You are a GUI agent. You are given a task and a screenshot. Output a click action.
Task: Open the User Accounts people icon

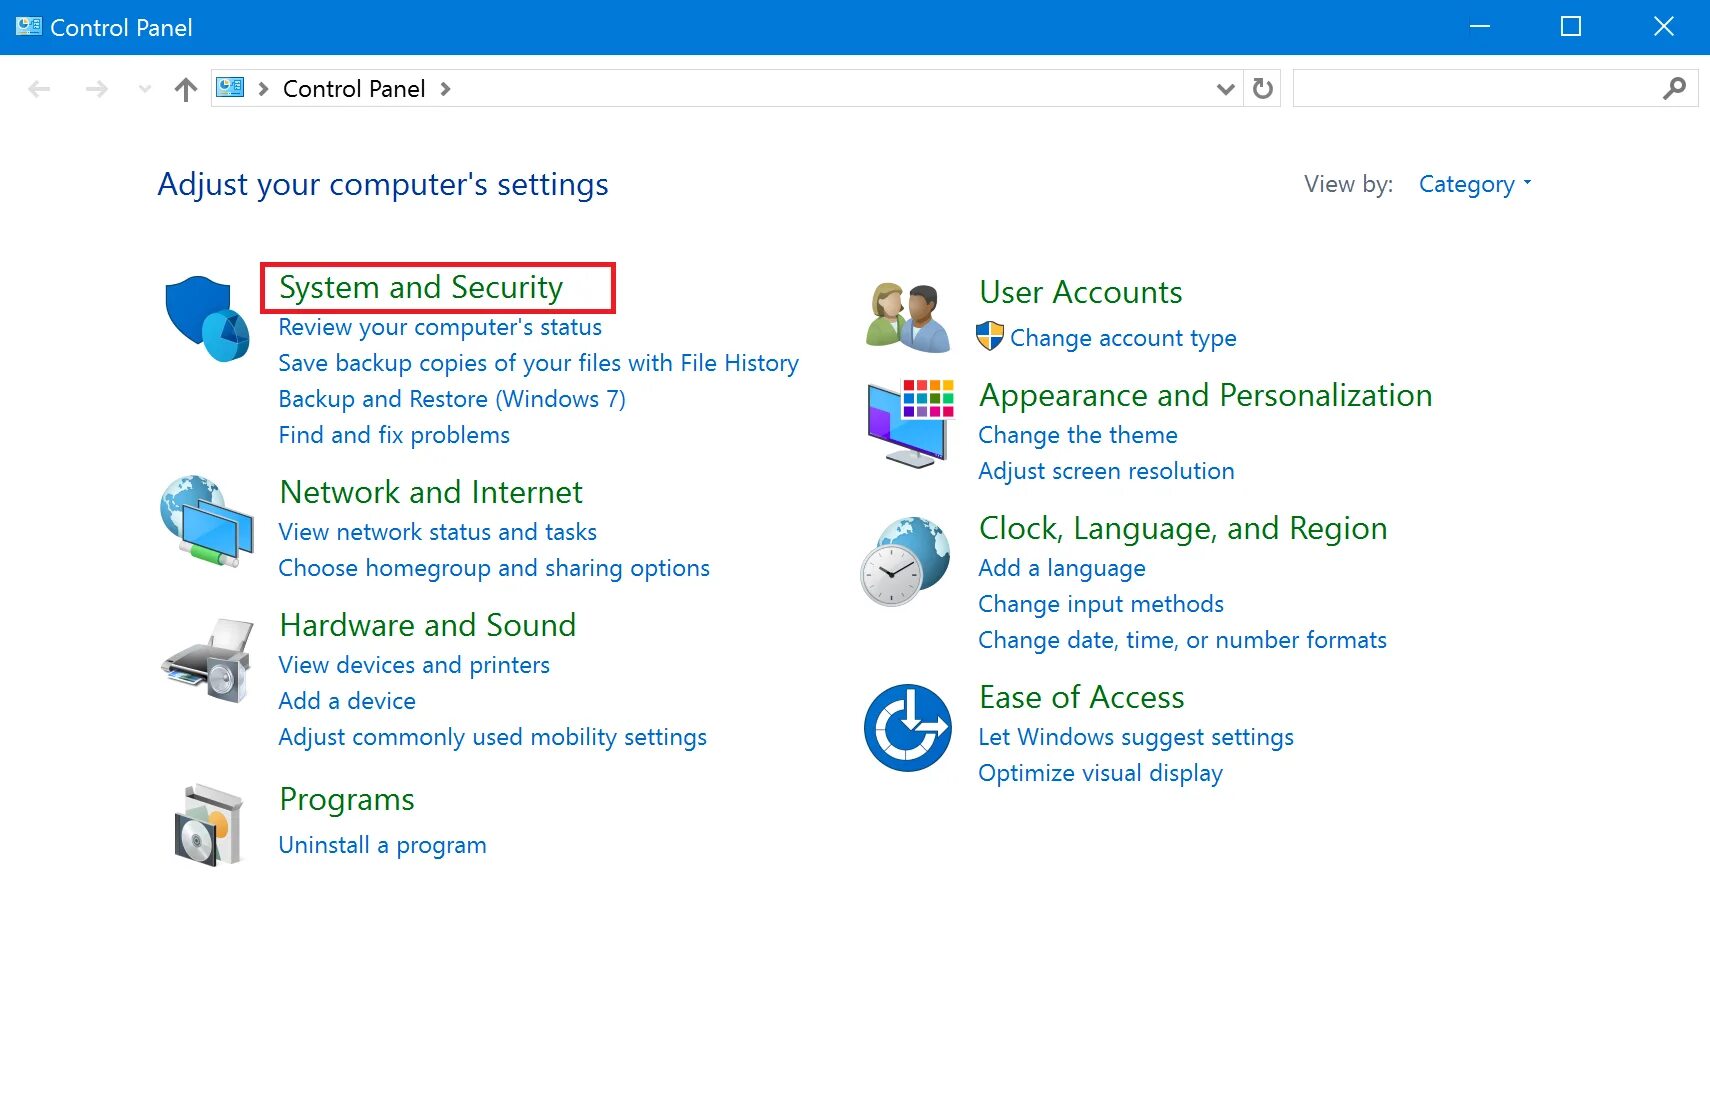pyautogui.click(x=908, y=317)
